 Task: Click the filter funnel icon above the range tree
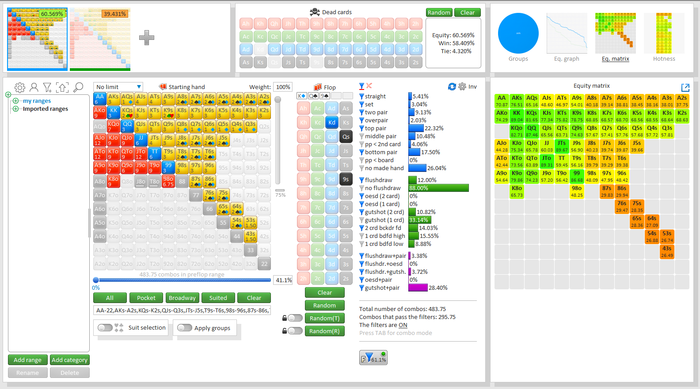pos(47,88)
